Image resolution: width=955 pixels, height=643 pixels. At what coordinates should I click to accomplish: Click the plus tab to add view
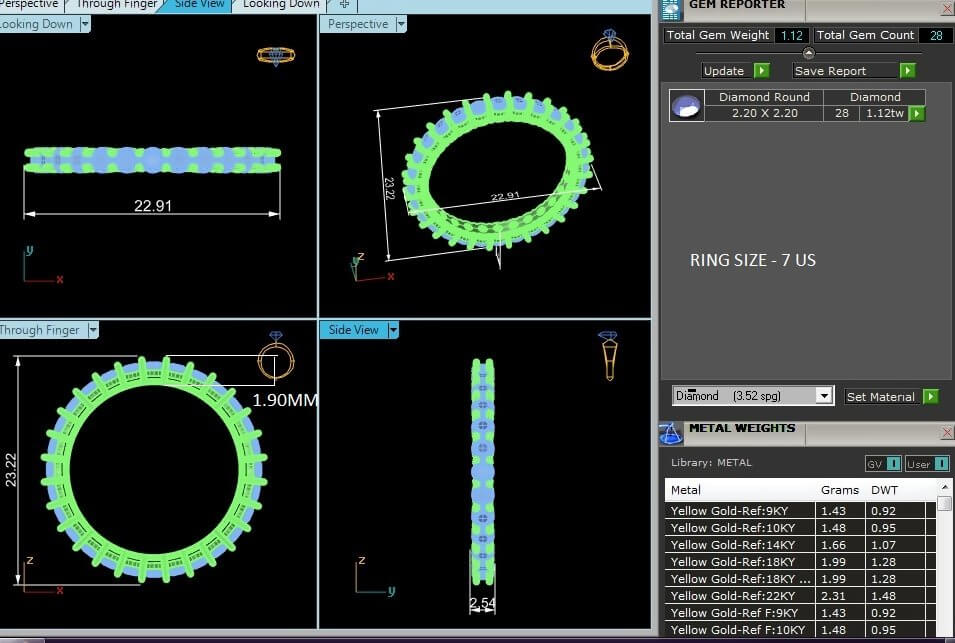(344, 4)
